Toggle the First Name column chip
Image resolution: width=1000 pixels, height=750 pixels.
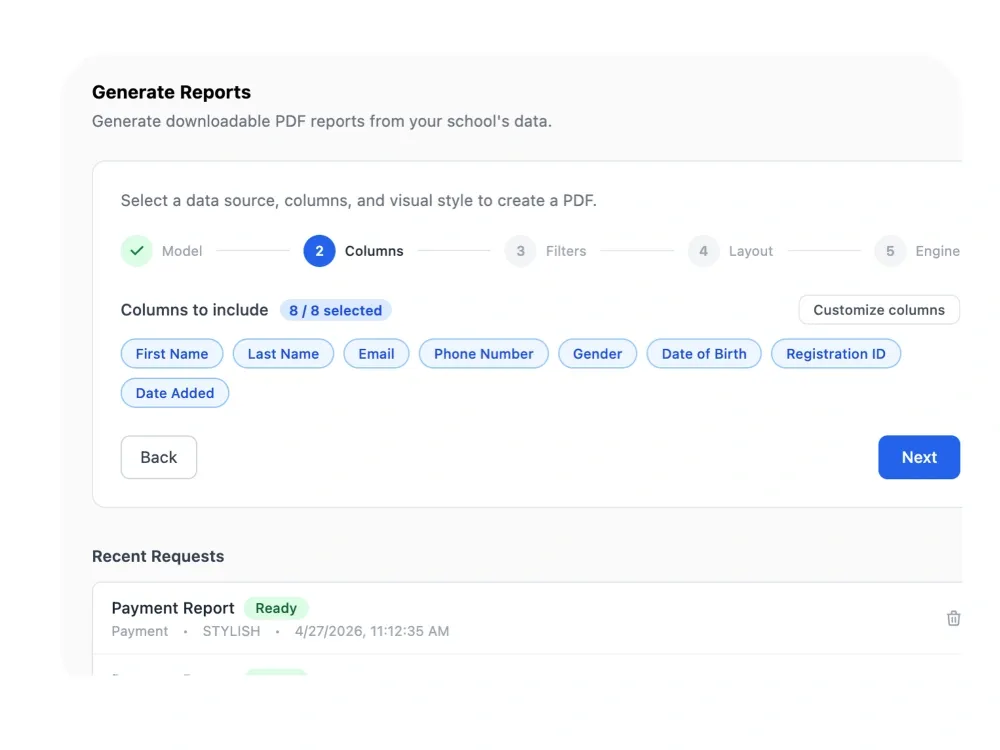[x=172, y=353]
